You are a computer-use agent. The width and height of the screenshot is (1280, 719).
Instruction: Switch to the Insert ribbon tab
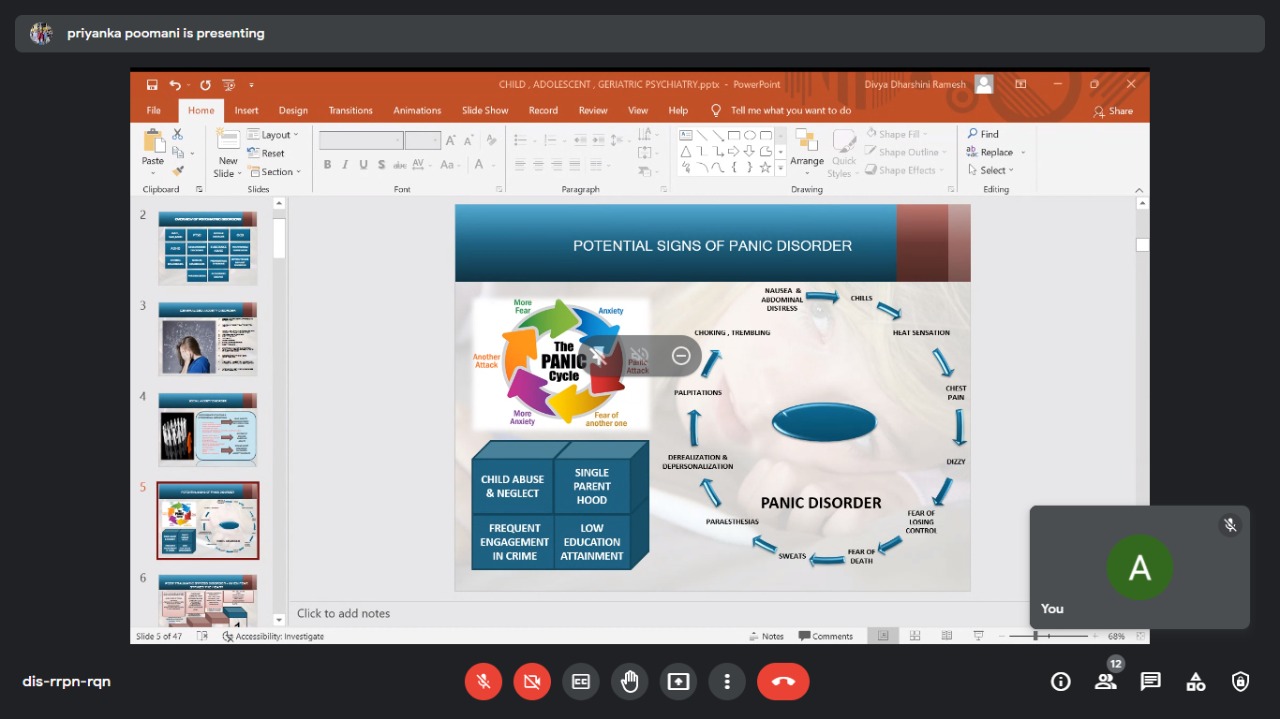[x=246, y=111]
